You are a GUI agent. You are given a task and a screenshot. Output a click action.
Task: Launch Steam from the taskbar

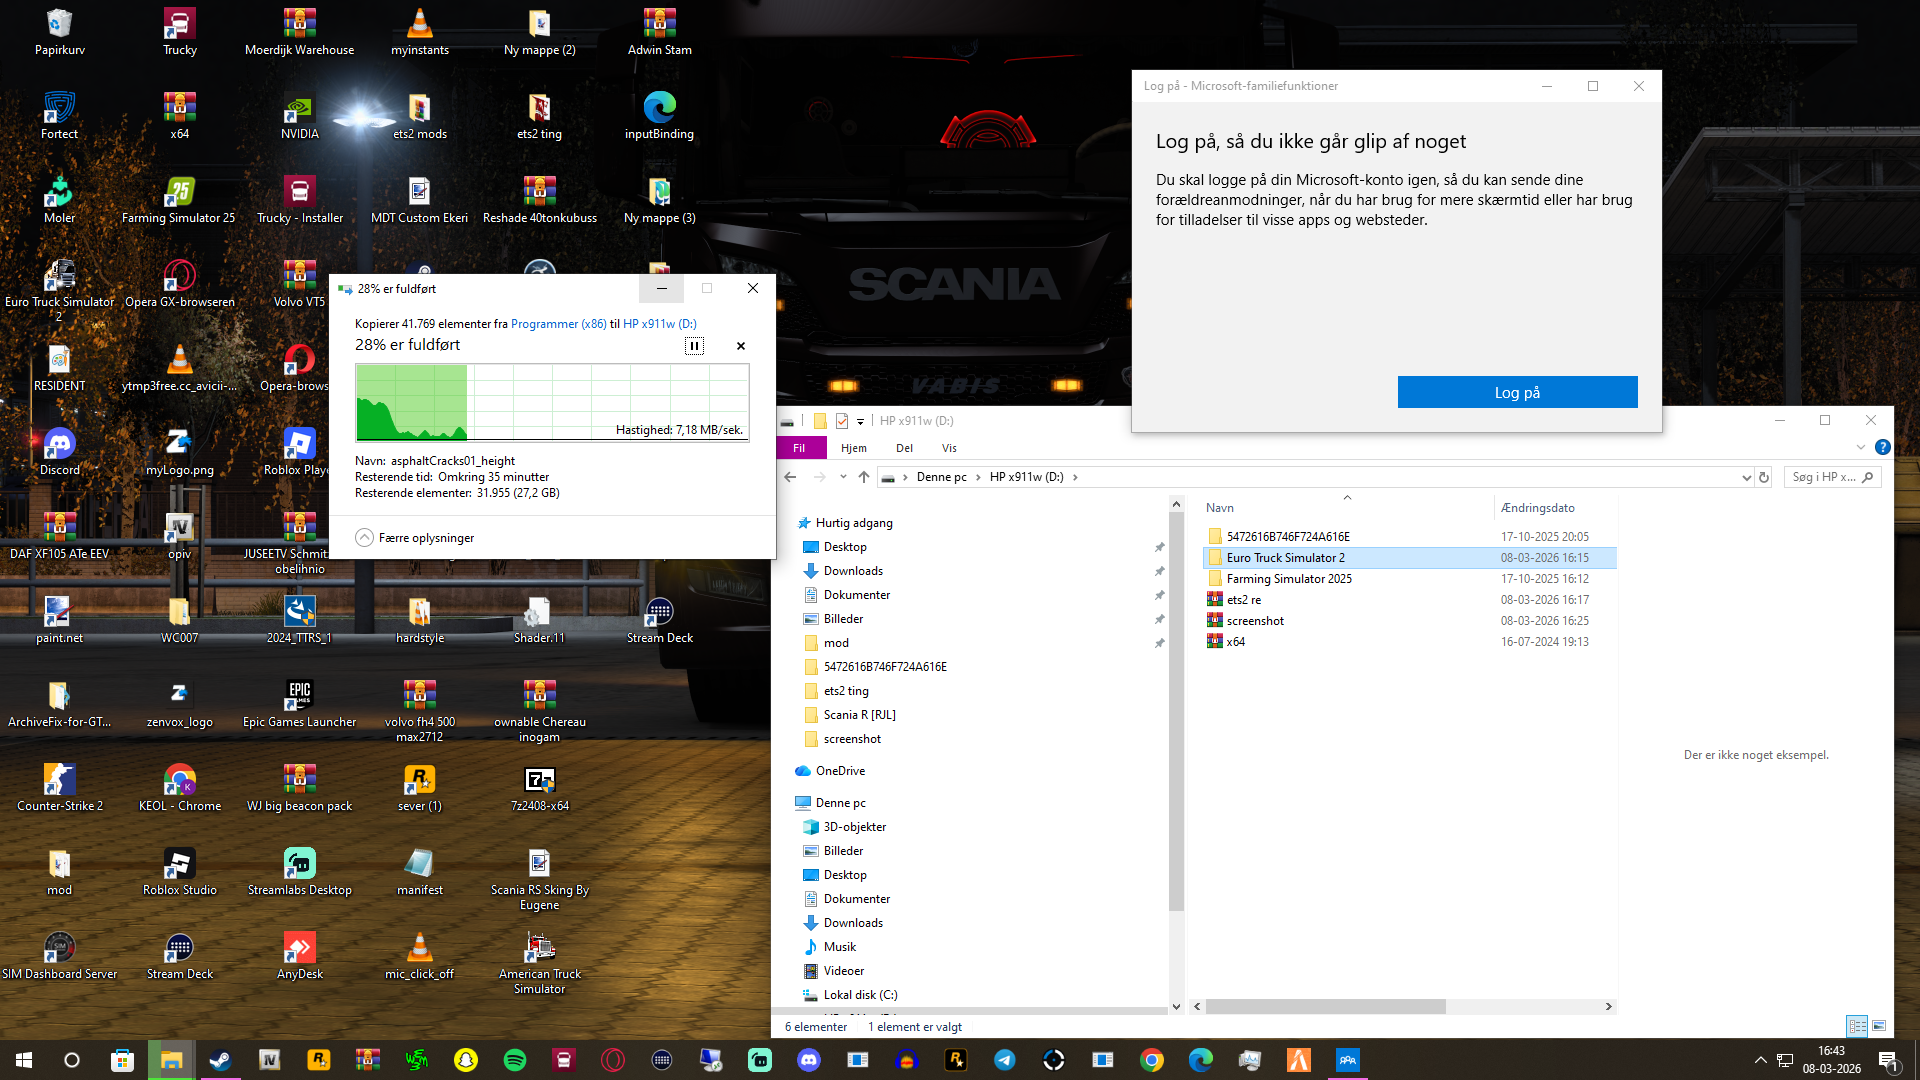click(220, 1060)
